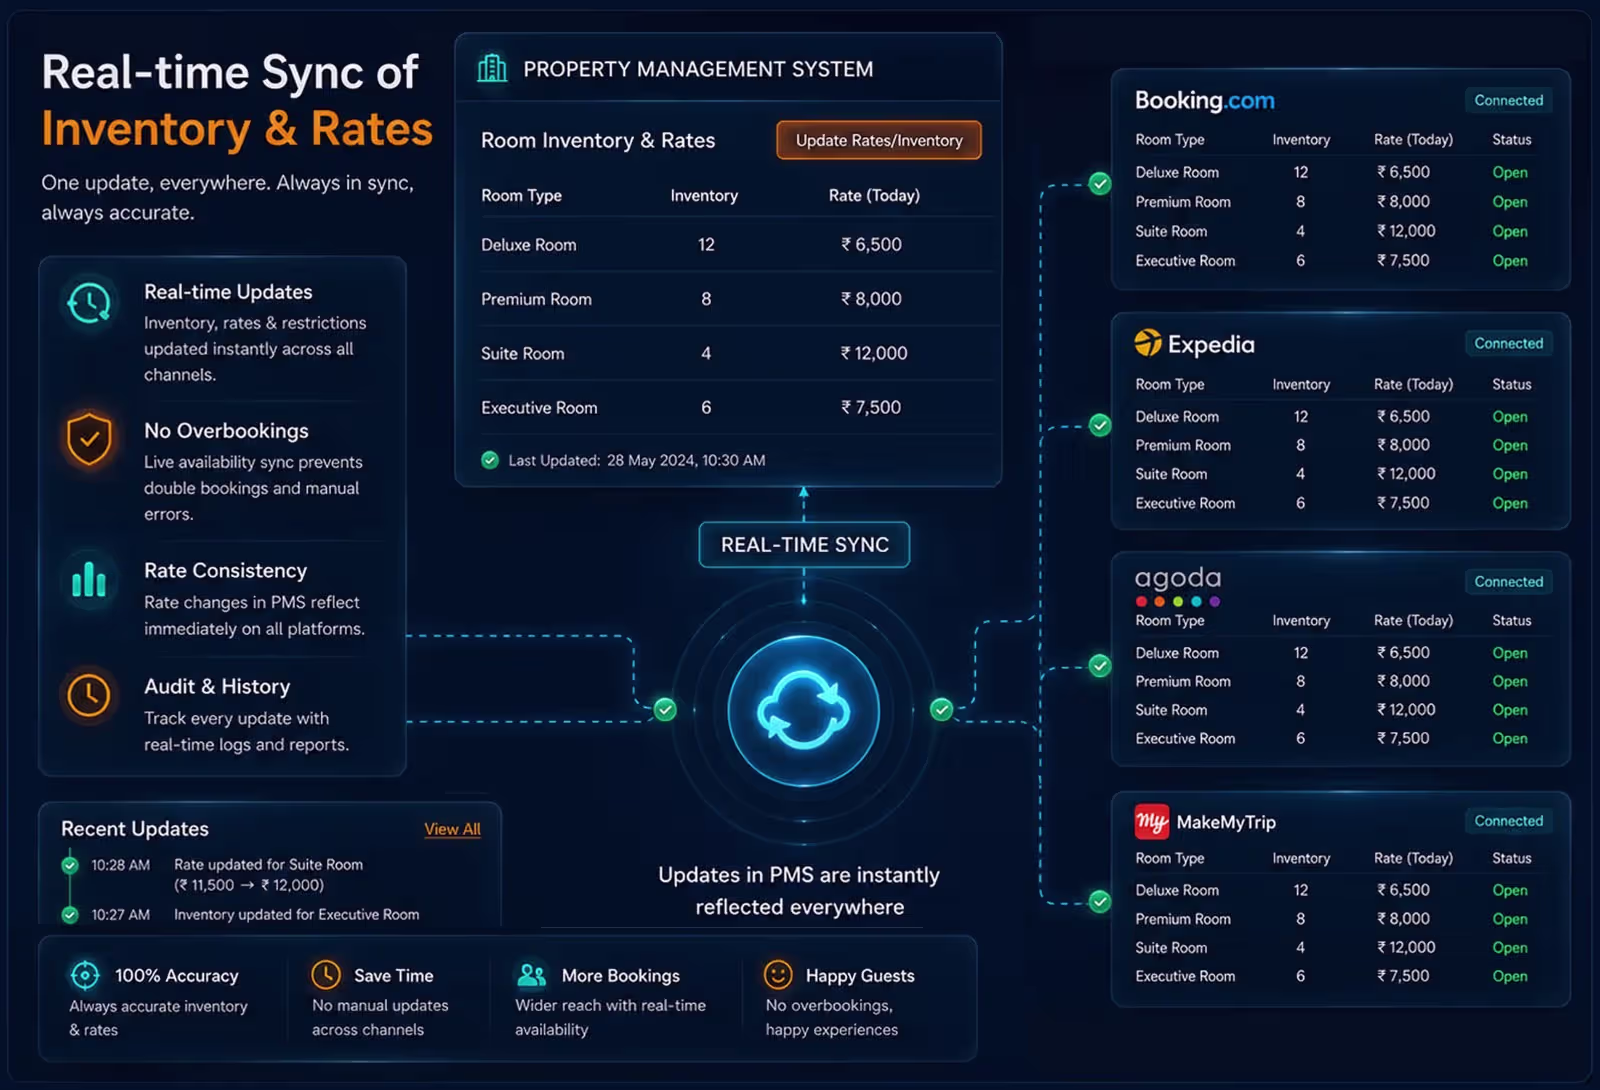The height and width of the screenshot is (1090, 1600).
Task: Click the Rate (Today) header in MakeMyTrip card
Action: 1413,858
